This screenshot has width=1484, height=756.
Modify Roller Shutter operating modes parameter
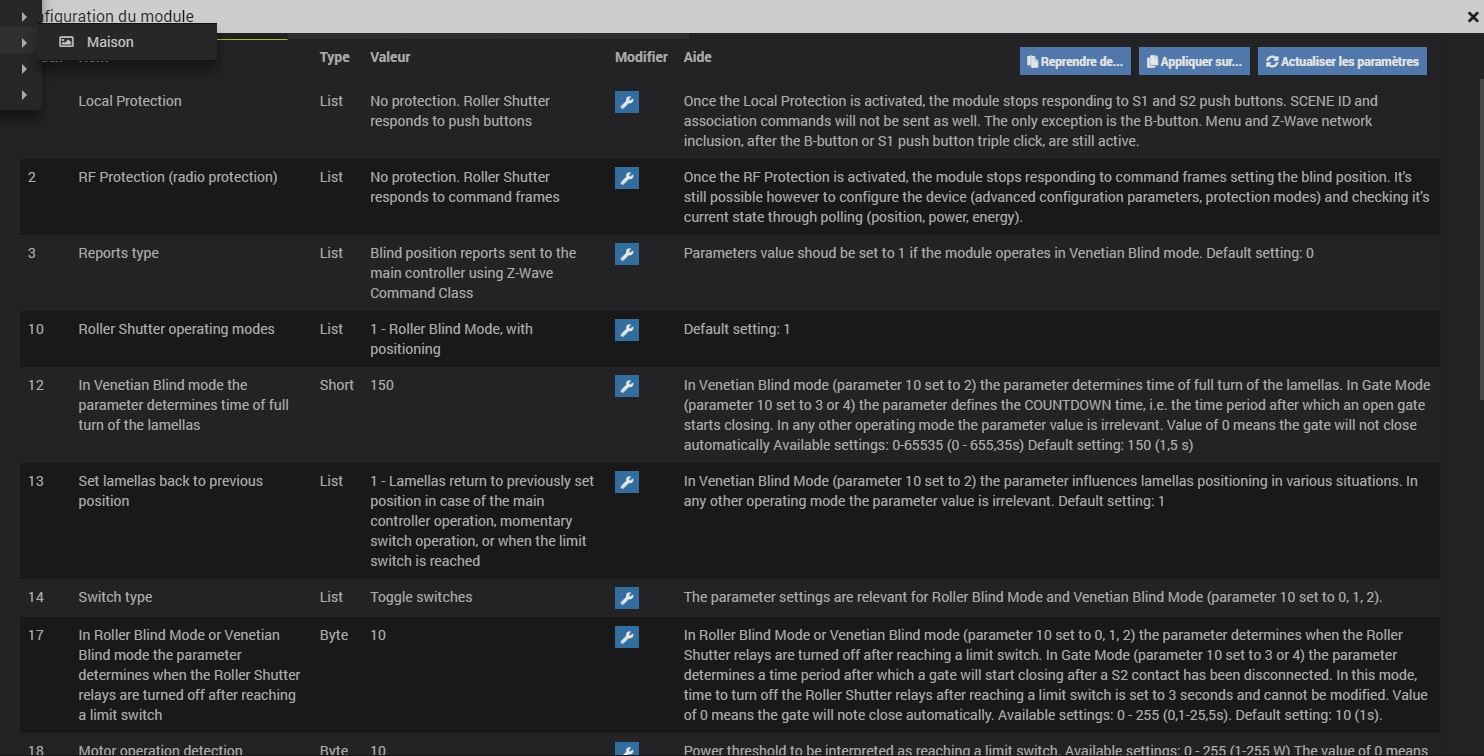627,330
